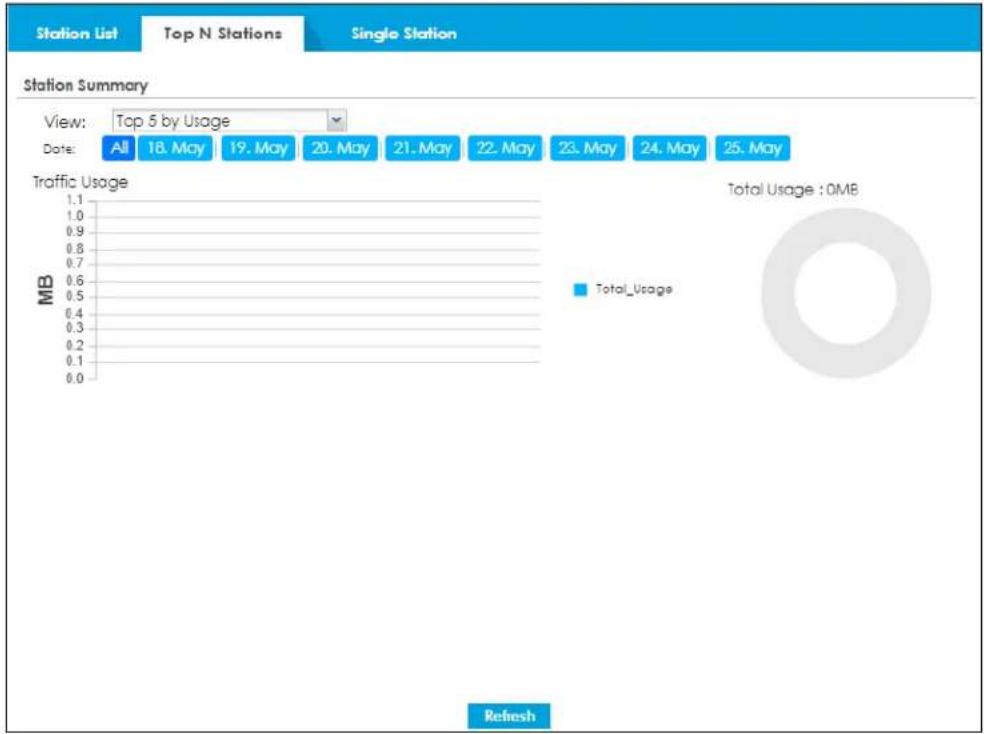The width and height of the screenshot is (984, 734).
Task: Click the Date: label
Action: coord(59,149)
